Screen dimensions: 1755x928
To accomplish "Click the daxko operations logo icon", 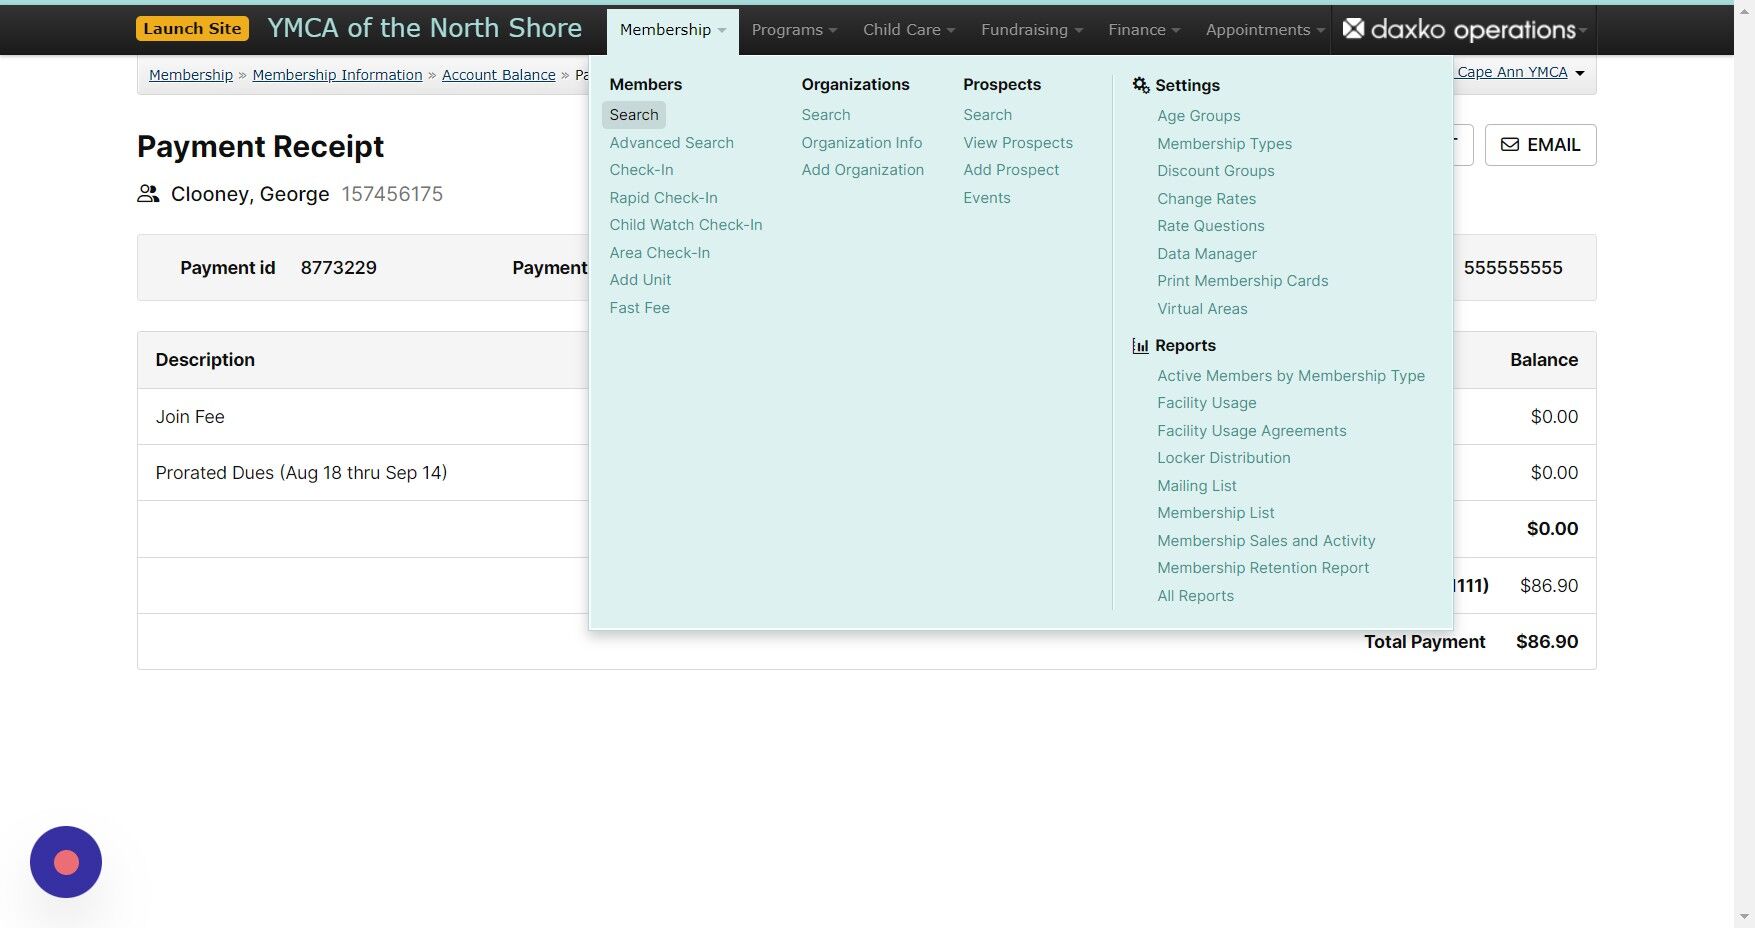I will pyautogui.click(x=1353, y=29).
